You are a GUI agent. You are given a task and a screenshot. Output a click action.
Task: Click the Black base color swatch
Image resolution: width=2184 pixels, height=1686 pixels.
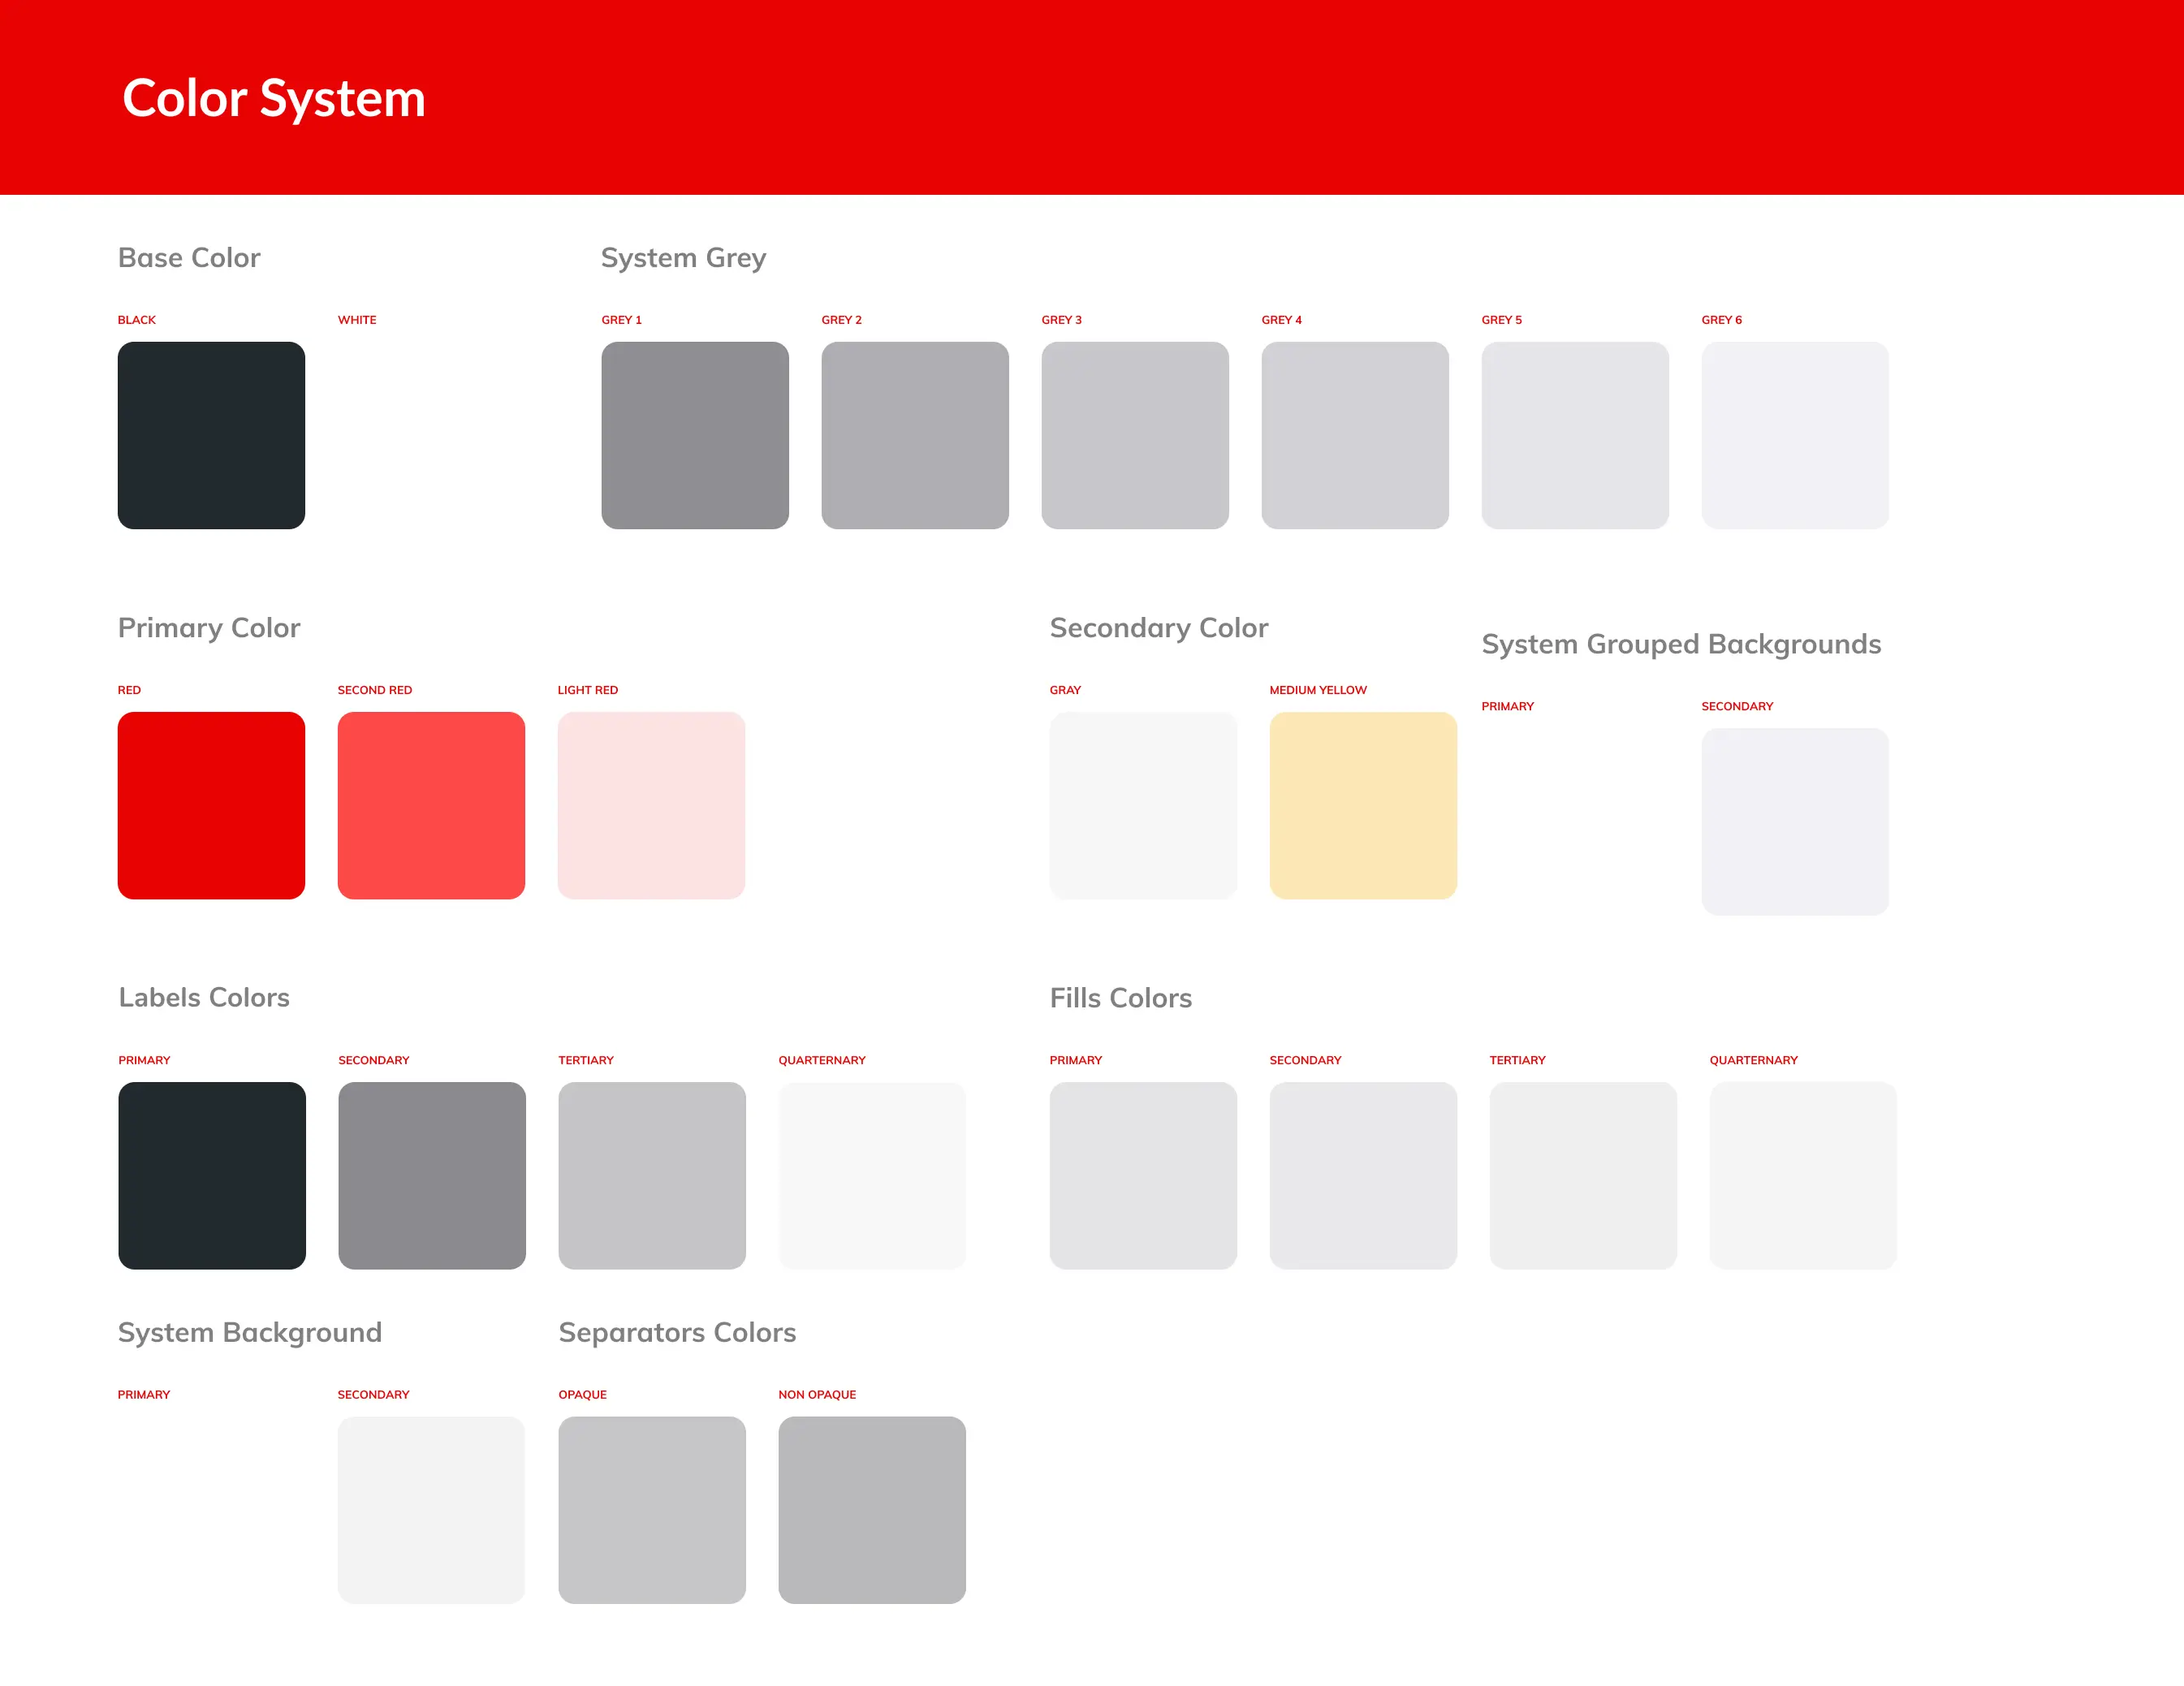pyautogui.click(x=211, y=435)
